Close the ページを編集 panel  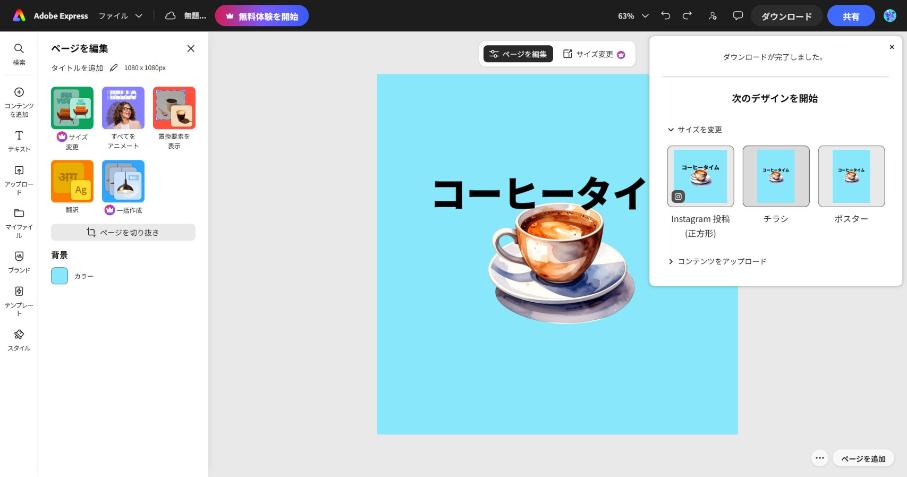tap(191, 49)
